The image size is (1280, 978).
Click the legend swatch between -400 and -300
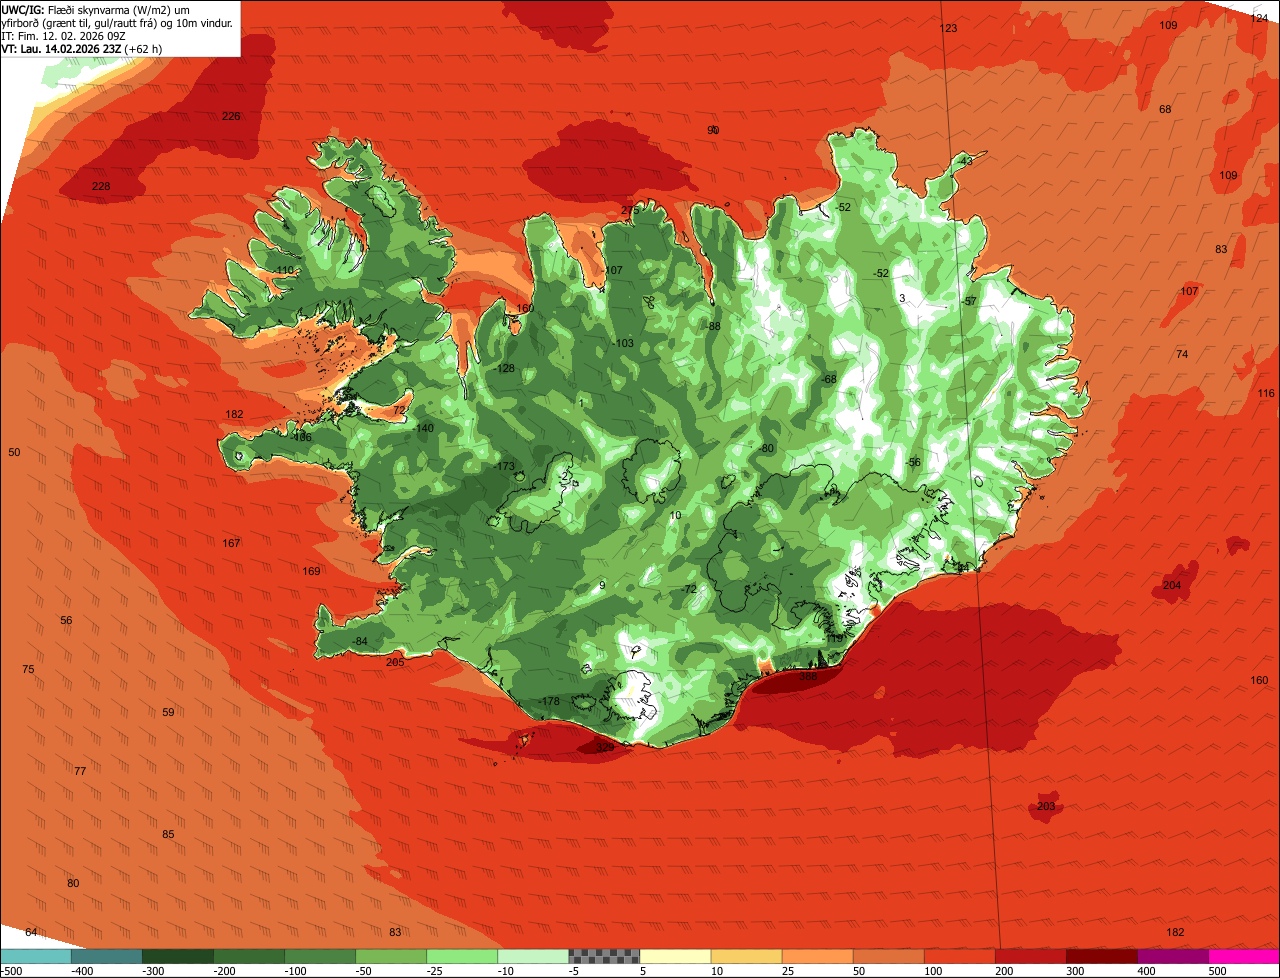point(106,956)
